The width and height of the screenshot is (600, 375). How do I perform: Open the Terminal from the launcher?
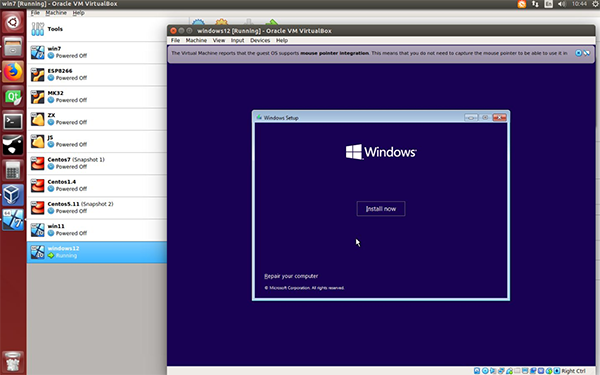pyautogui.click(x=13, y=121)
